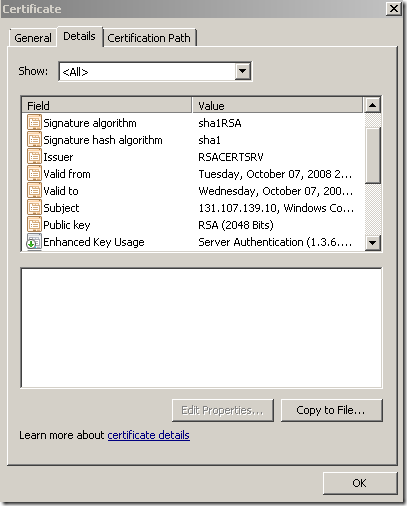The width and height of the screenshot is (407, 506).
Task: Click the value 'RSACERTSRV'
Action: coord(231,157)
